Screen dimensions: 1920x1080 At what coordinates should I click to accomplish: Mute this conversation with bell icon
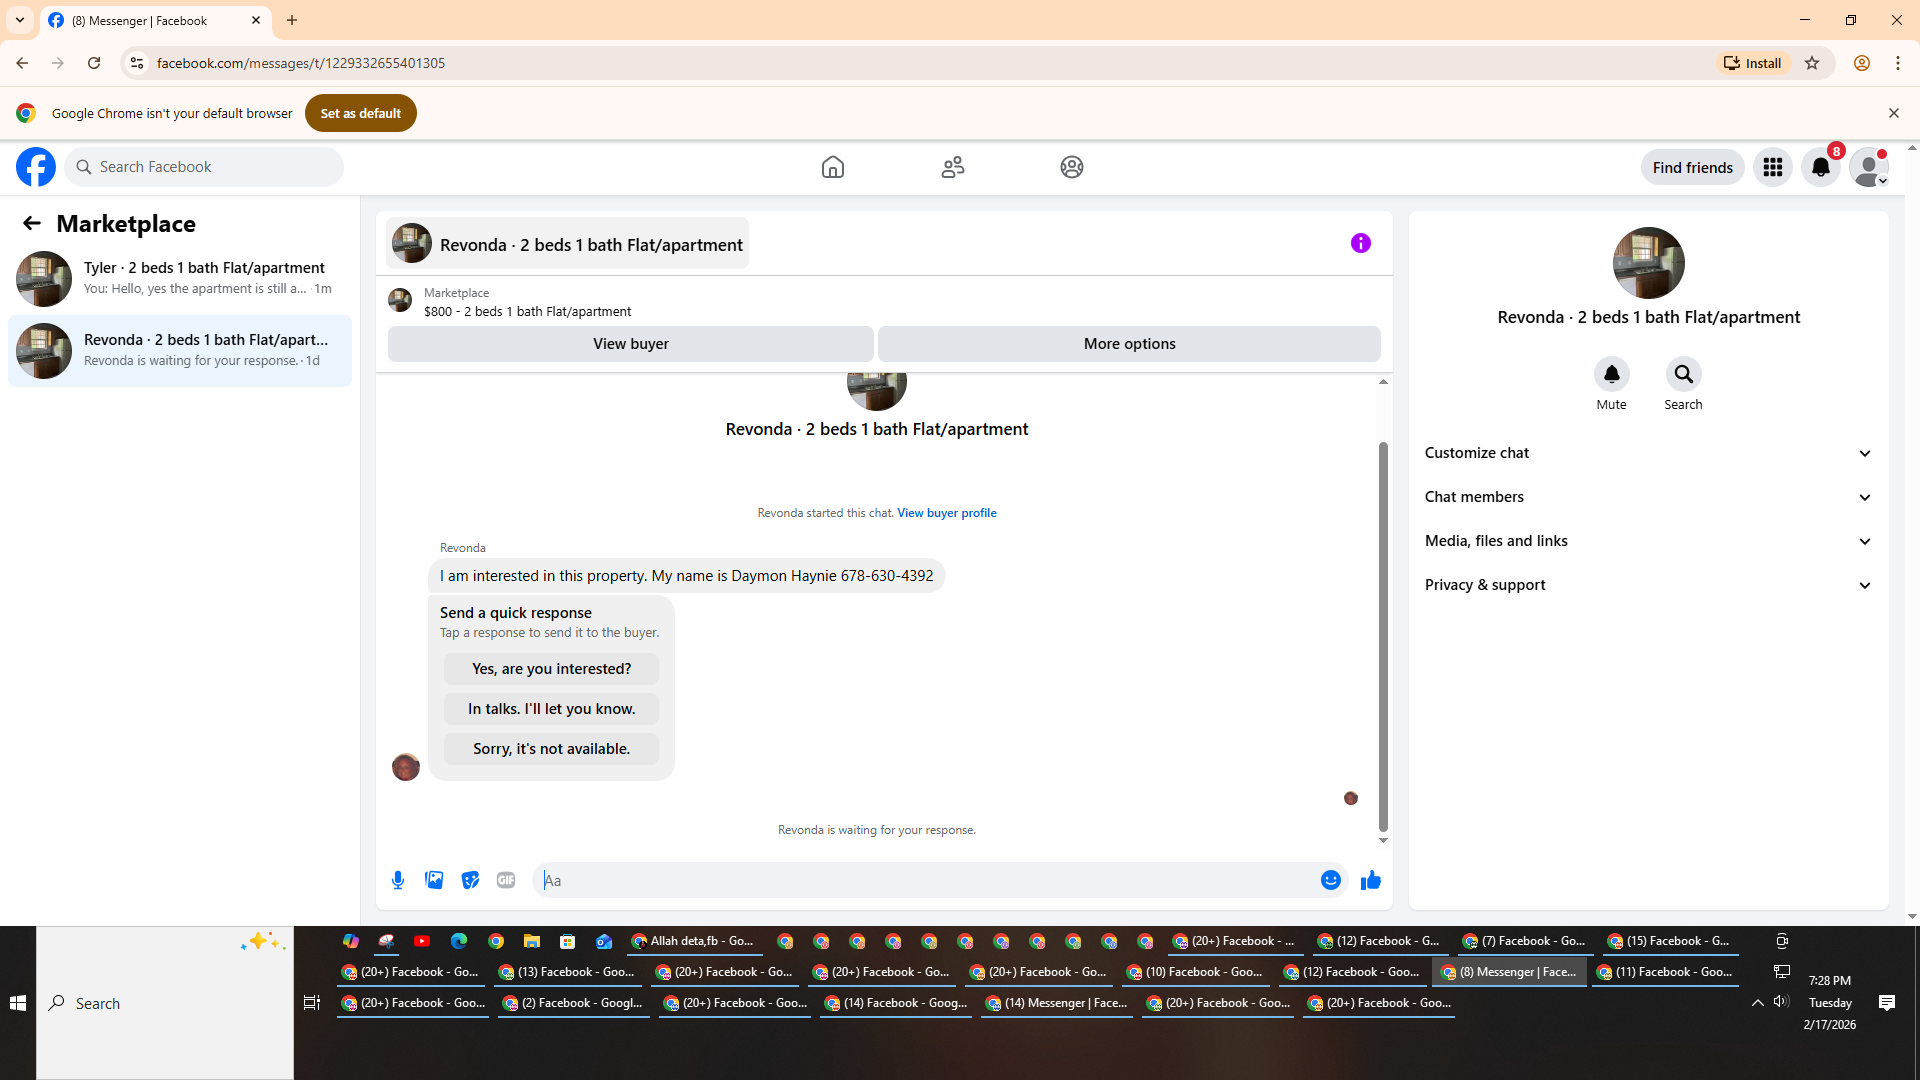1611,374
